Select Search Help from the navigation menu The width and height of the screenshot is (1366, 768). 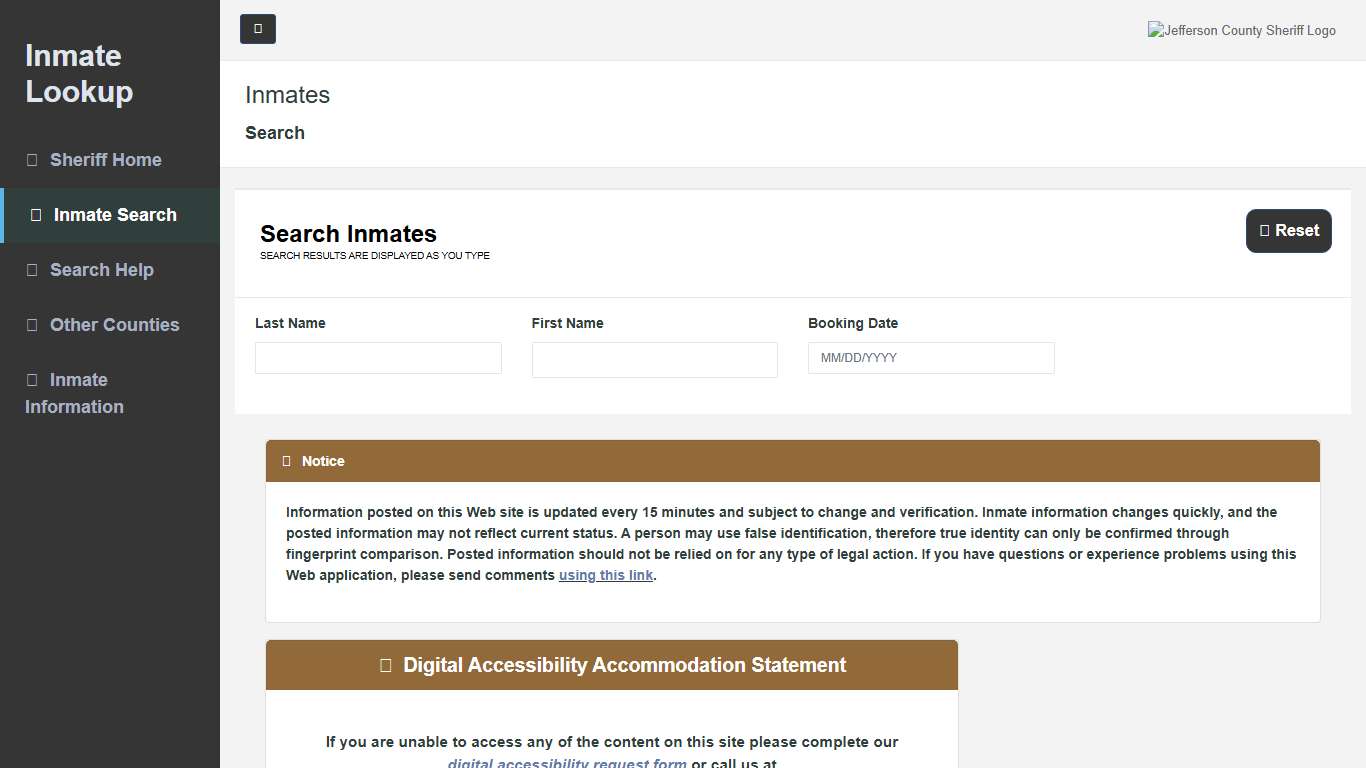[101, 269]
